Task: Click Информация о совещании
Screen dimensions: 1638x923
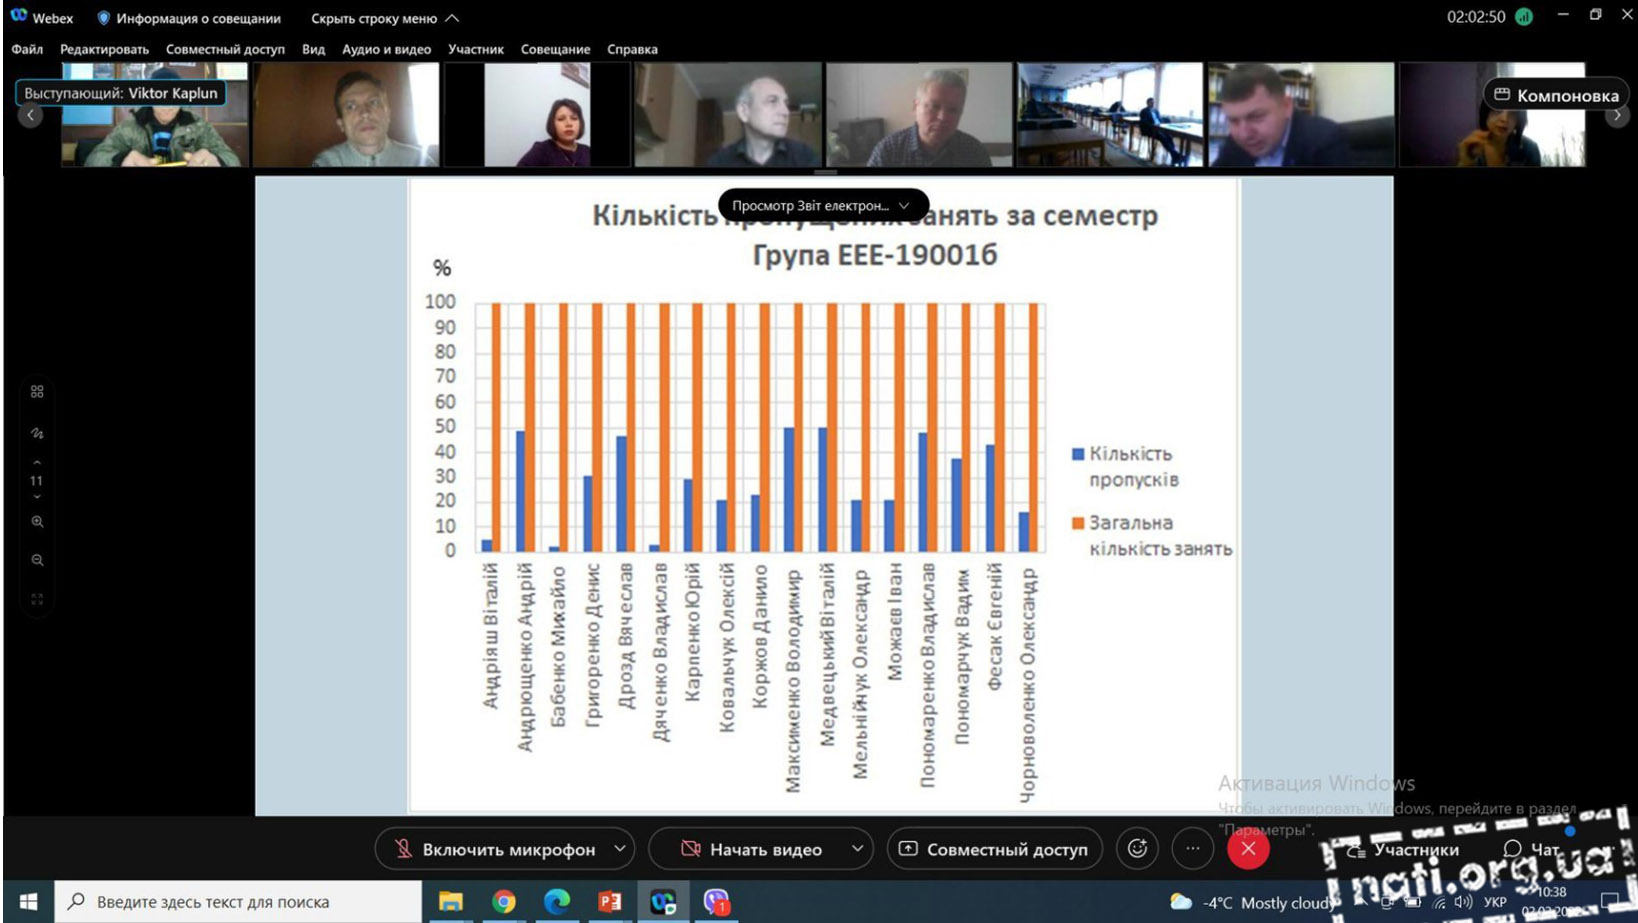Action: [x=189, y=18]
